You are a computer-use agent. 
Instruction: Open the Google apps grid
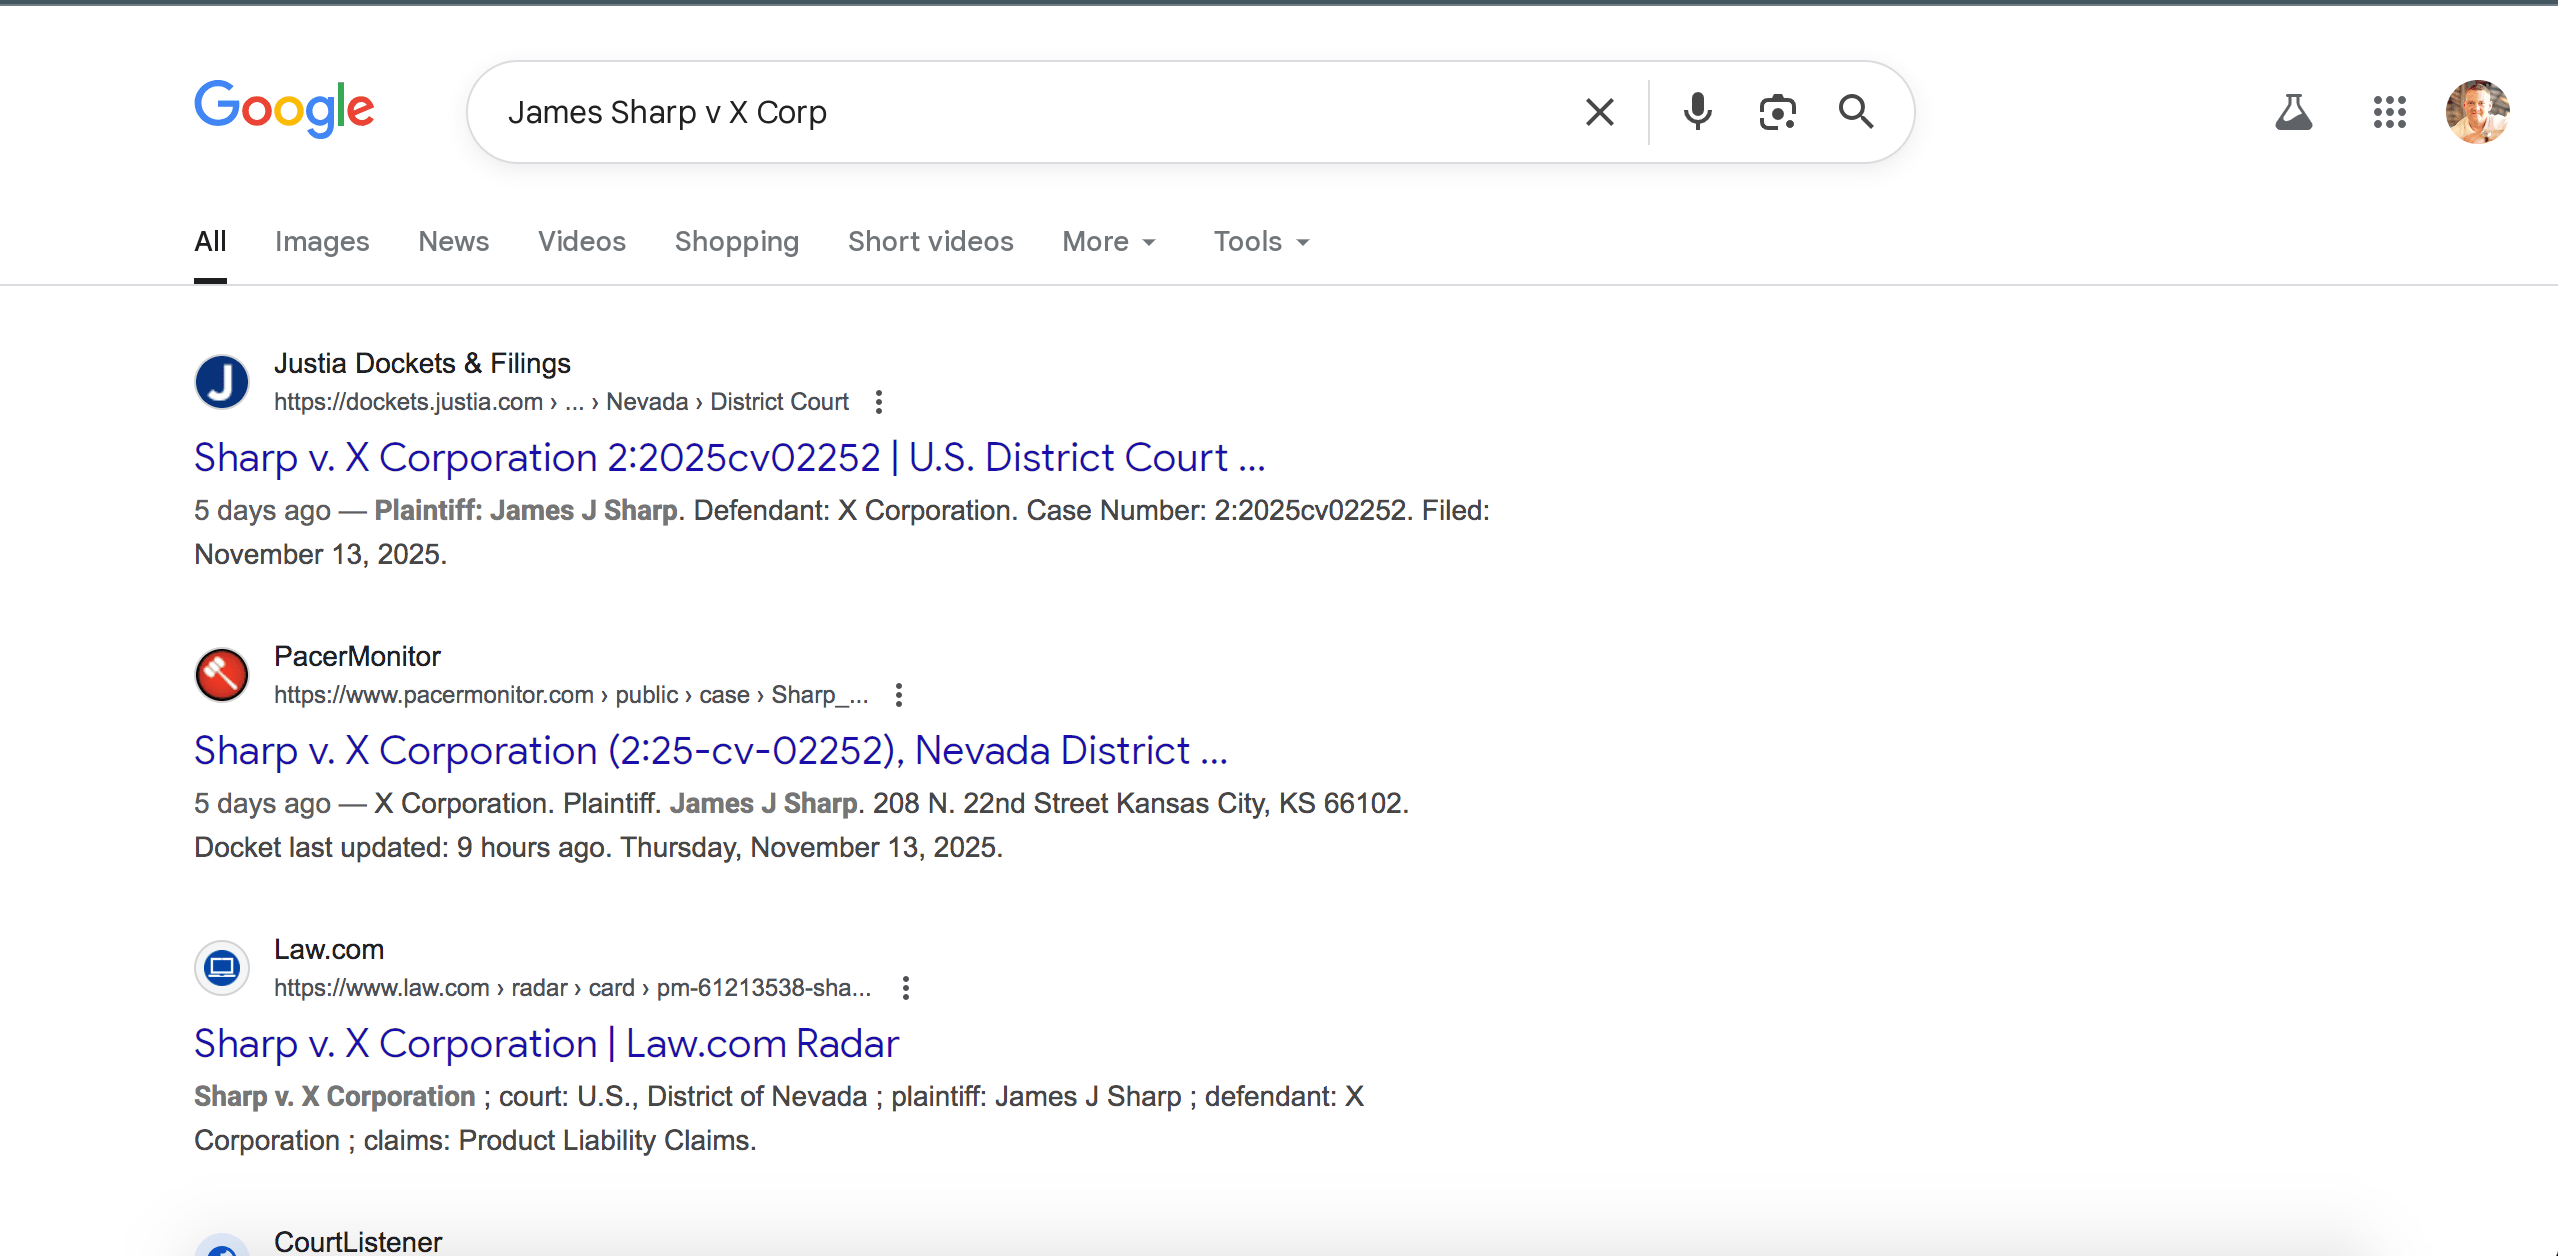2389,112
